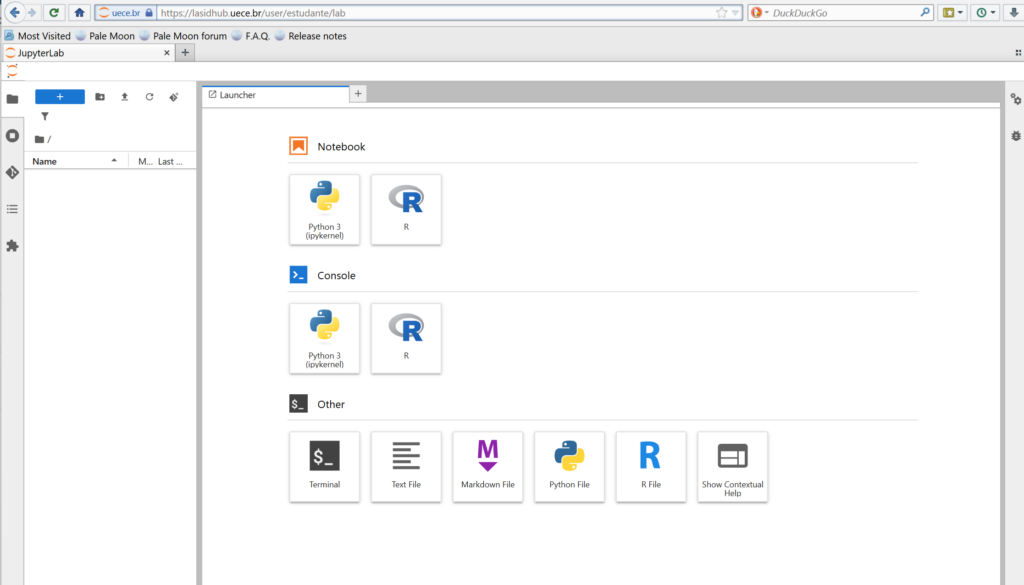Image resolution: width=1024 pixels, height=585 pixels.
Task: Go forward in browser history
Action: [33, 12]
